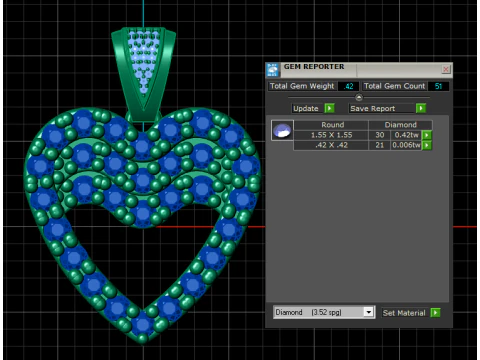
Task: Click the green arrow next to Set Material
Action: [x=435, y=313]
